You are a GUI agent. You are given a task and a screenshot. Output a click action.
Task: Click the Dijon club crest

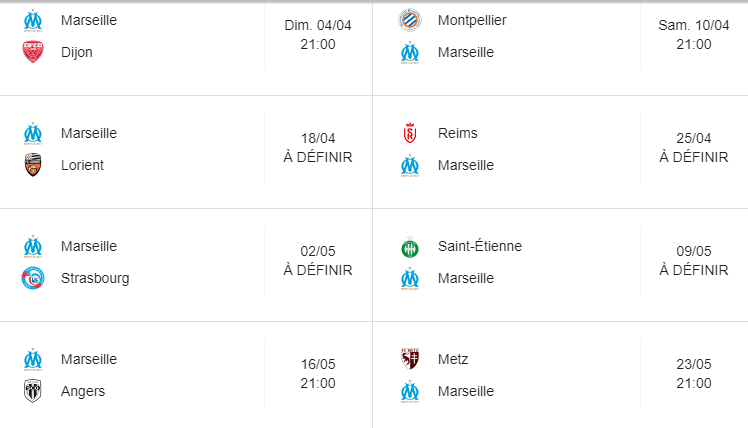tap(33, 52)
